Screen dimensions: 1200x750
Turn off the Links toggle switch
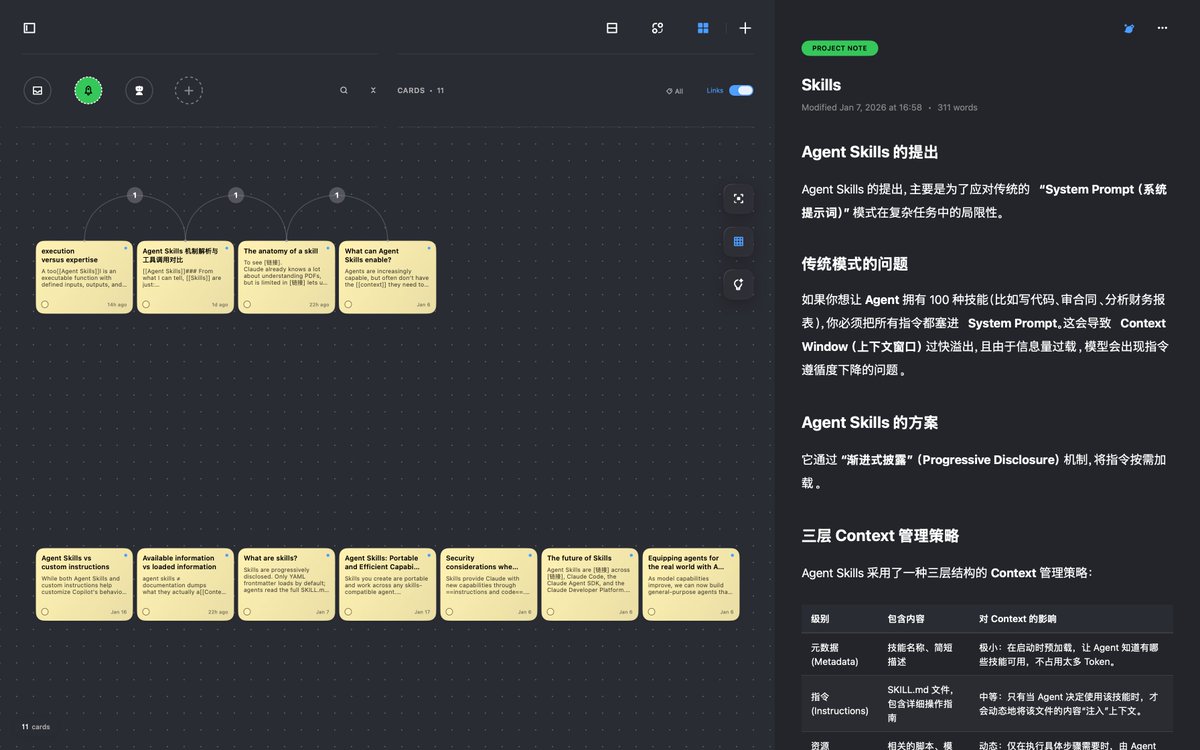(x=741, y=90)
